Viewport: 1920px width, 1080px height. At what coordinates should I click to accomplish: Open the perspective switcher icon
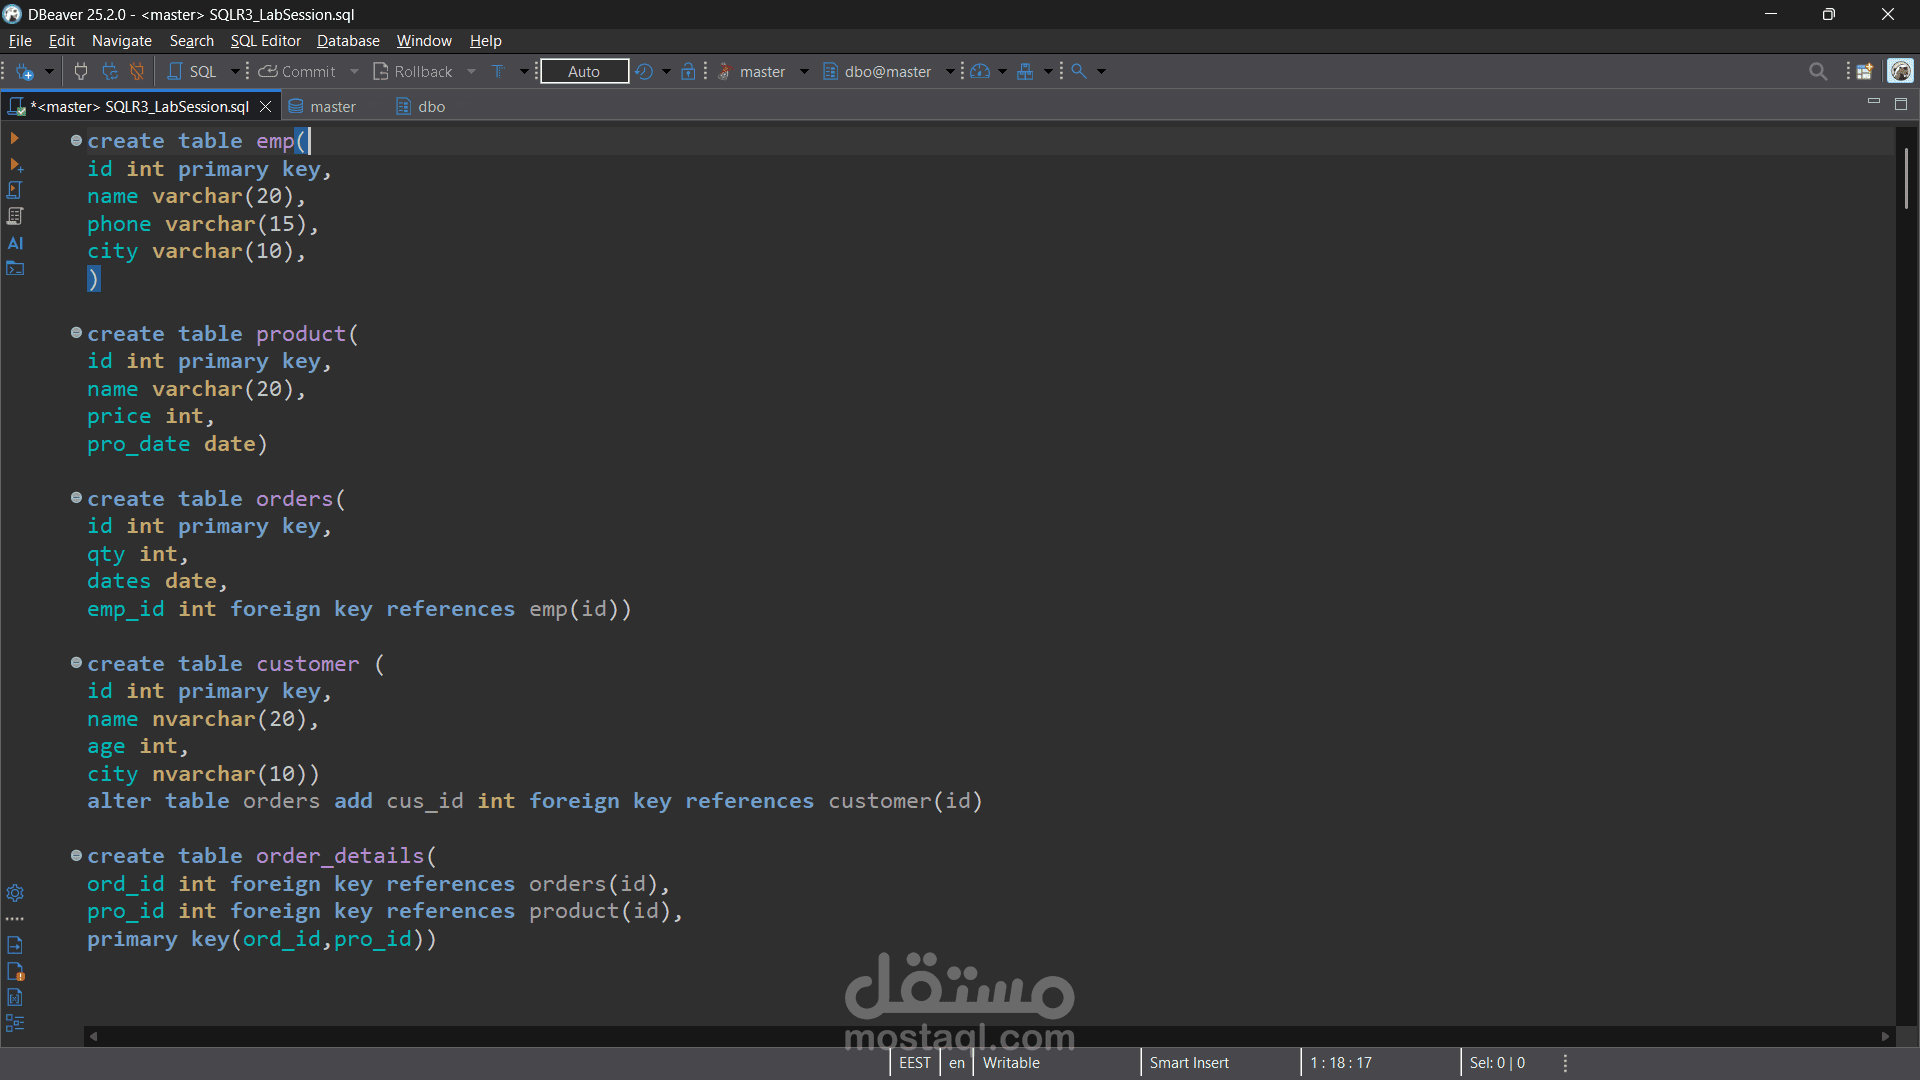1865,72
